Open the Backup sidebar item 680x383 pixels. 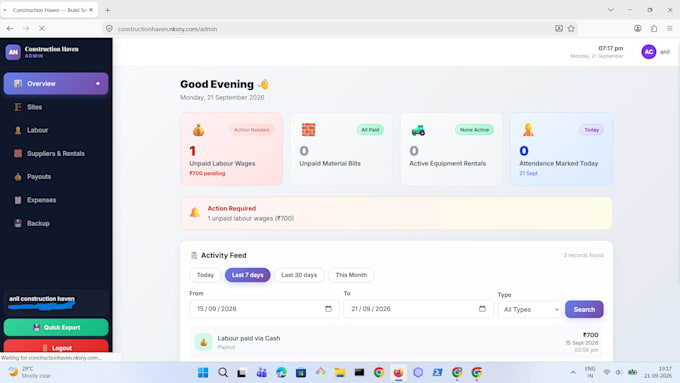(56, 223)
